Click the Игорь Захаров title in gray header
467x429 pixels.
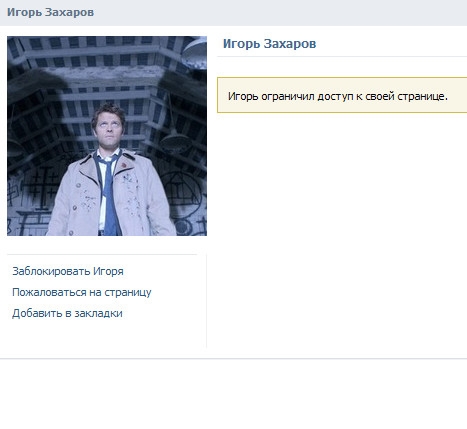click(50, 12)
